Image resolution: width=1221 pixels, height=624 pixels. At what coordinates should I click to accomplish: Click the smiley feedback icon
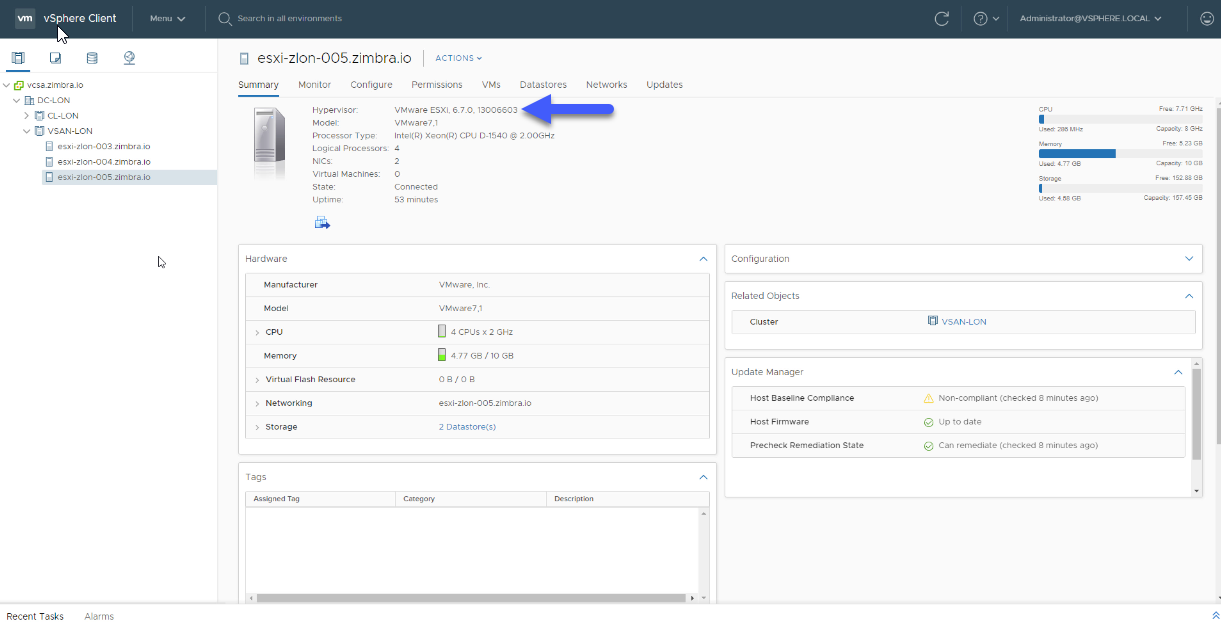coord(1207,18)
